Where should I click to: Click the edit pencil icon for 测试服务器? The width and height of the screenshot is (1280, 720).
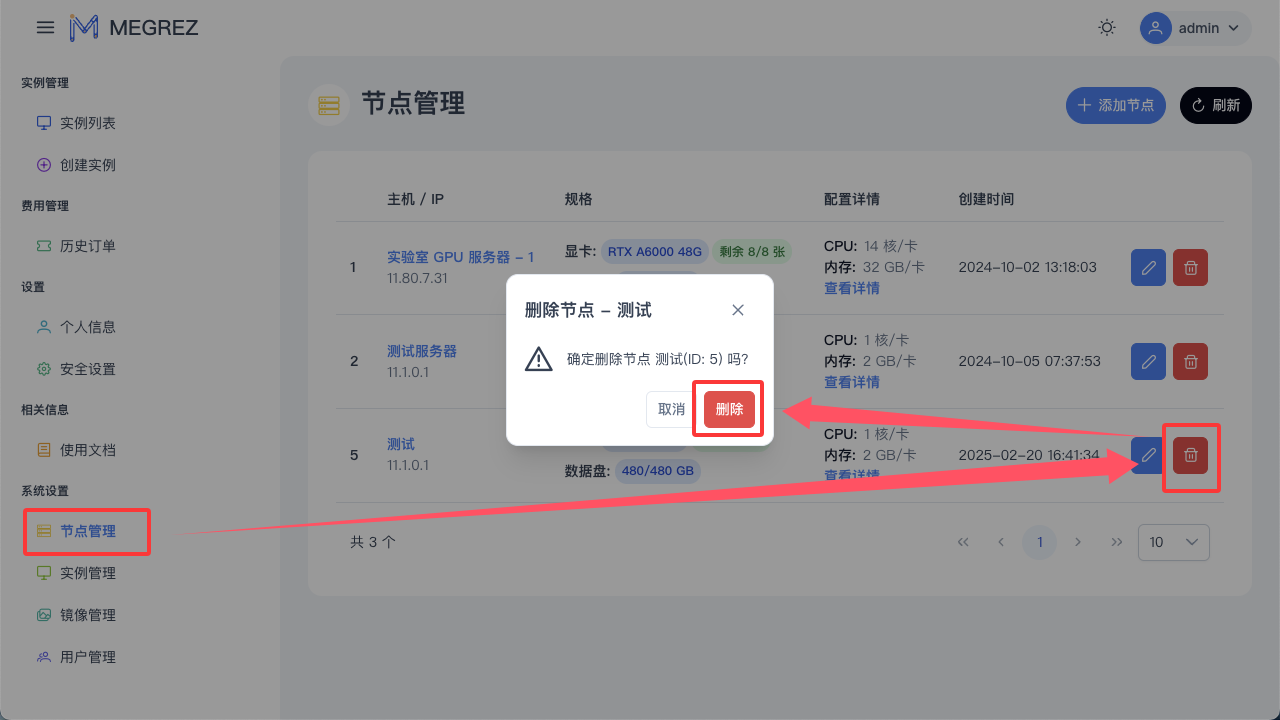[1148, 361]
